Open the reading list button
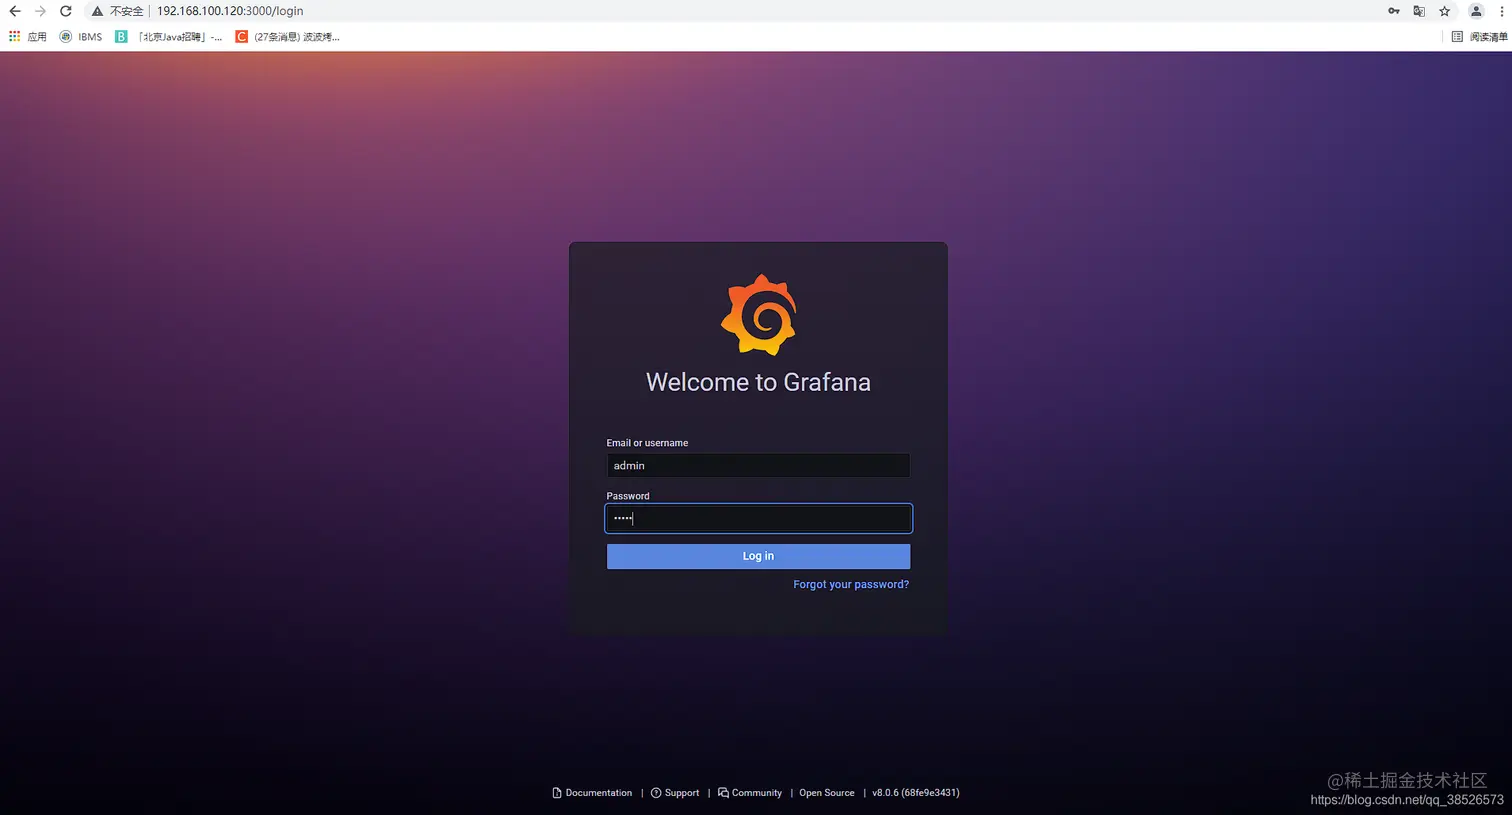Screen dimensions: 1512x815 pos(1479,36)
